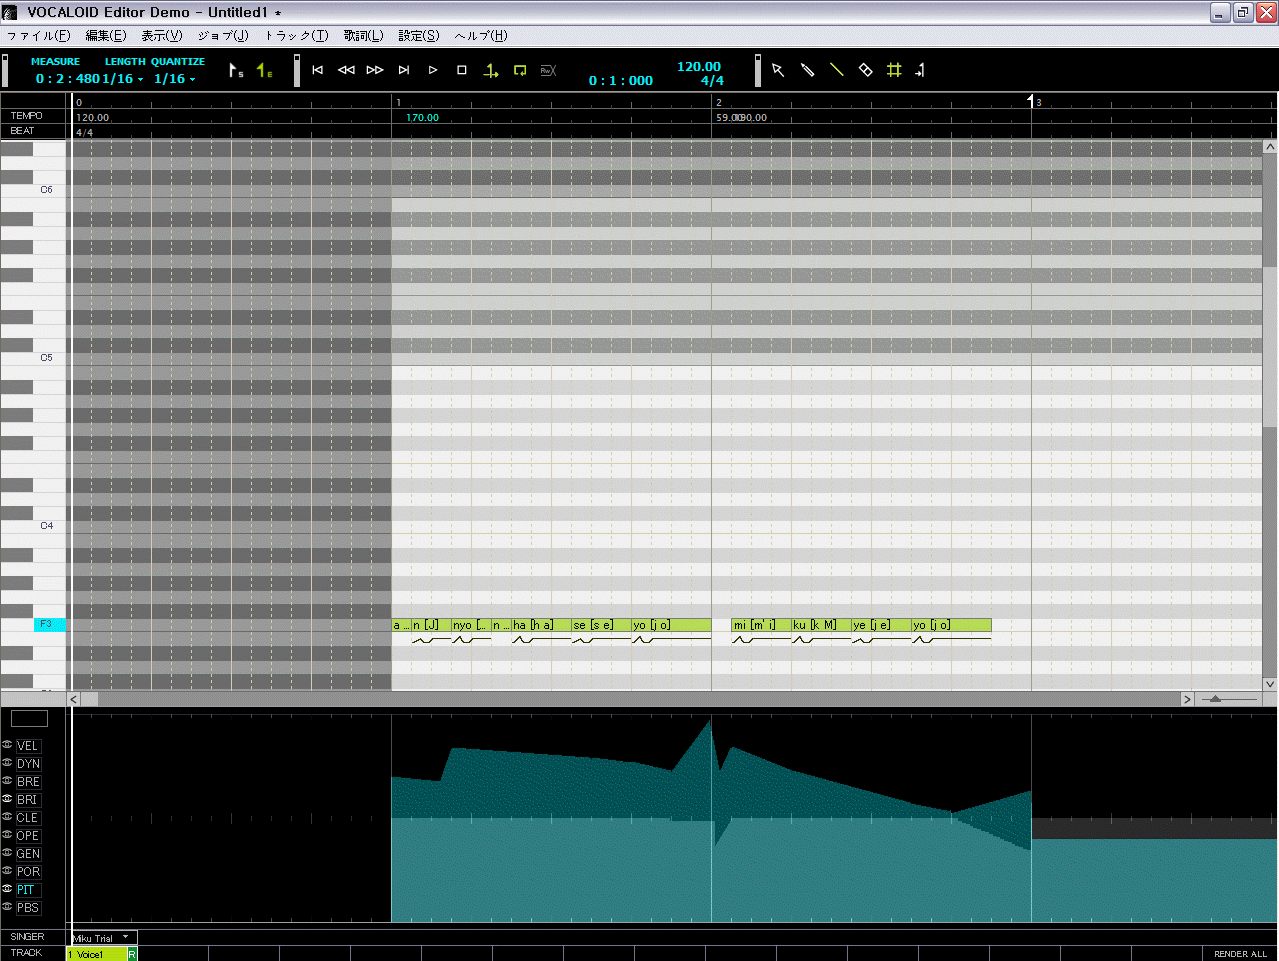Click the 170.00 tempo marker
Viewport: 1279px width, 961px height.
pos(422,117)
